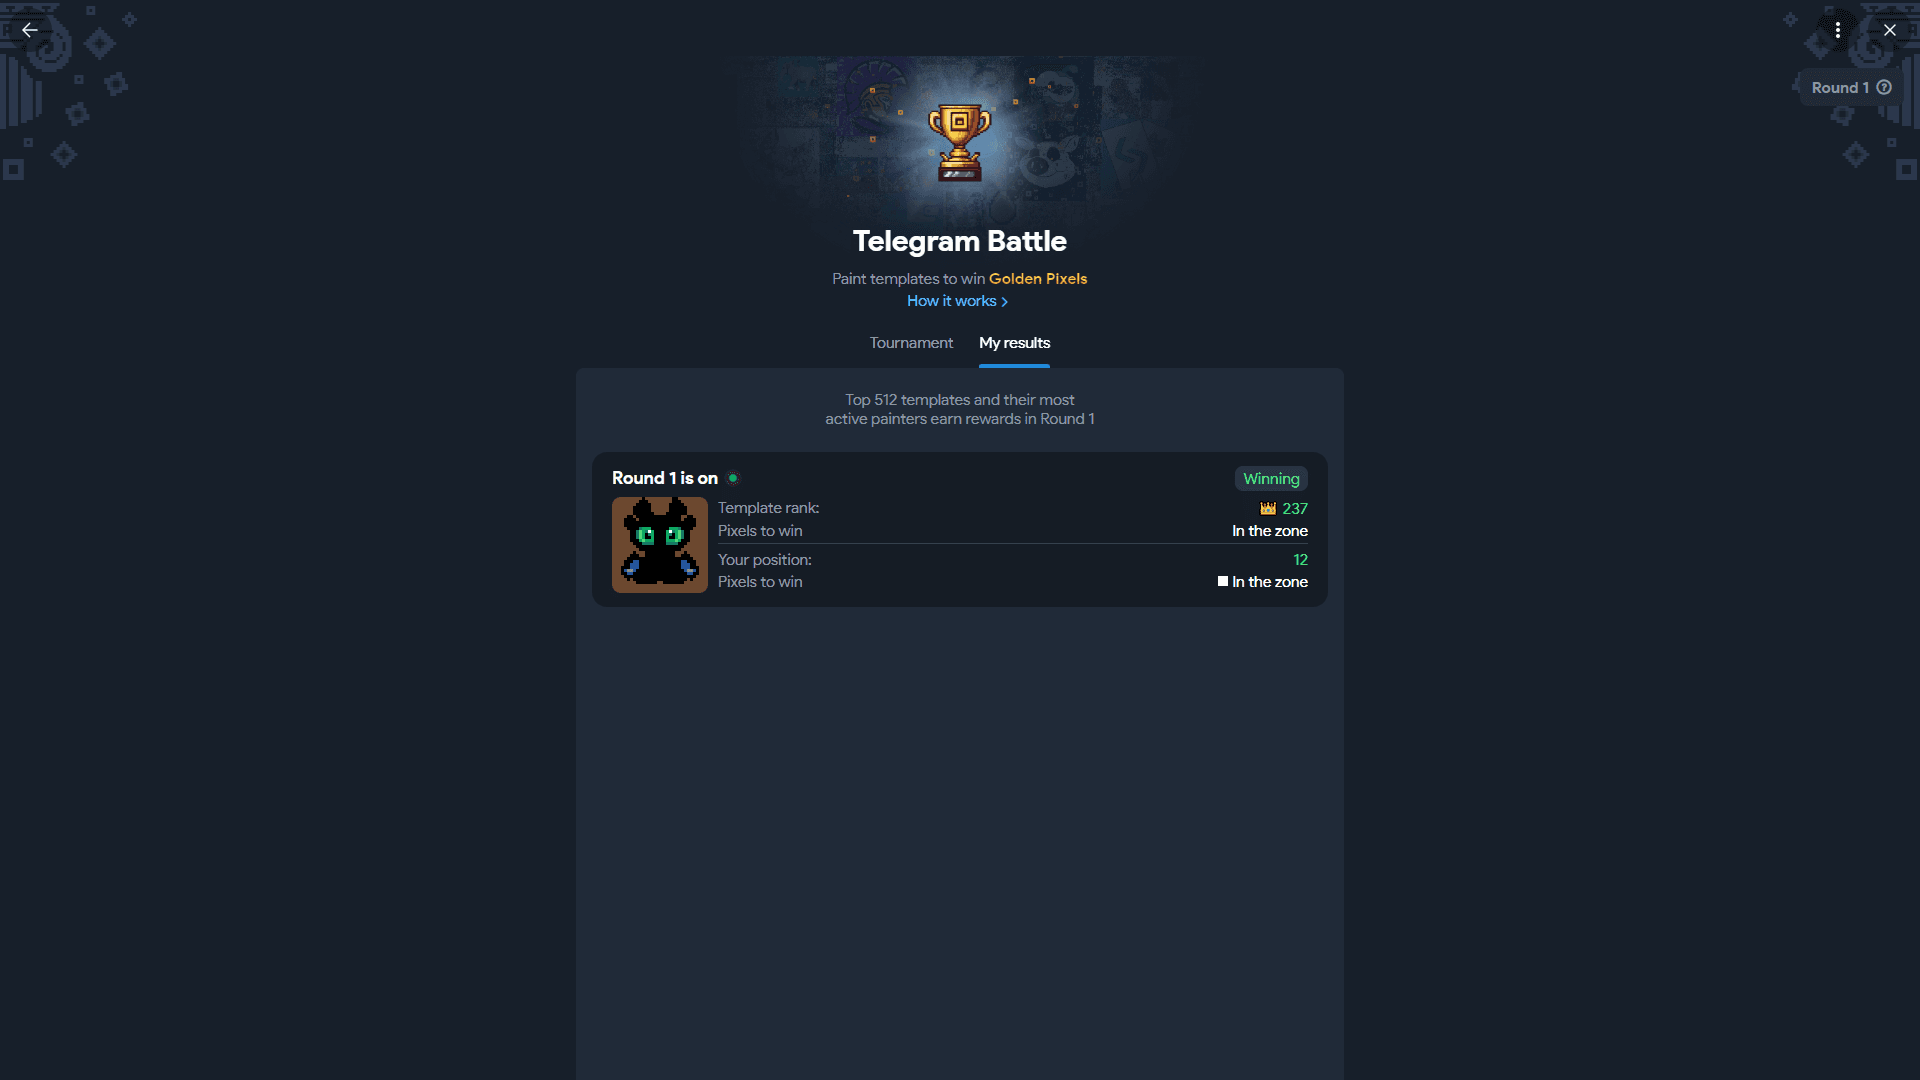Click the Your position: label
This screenshot has width=1920, height=1080.
tap(765, 560)
